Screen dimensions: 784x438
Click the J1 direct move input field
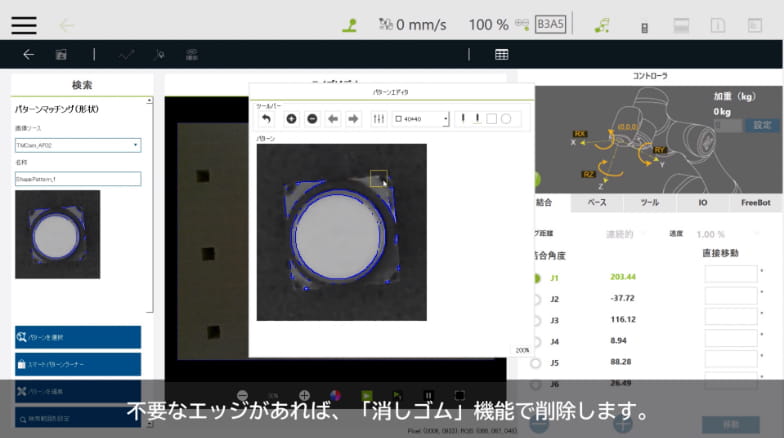[730, 274]
